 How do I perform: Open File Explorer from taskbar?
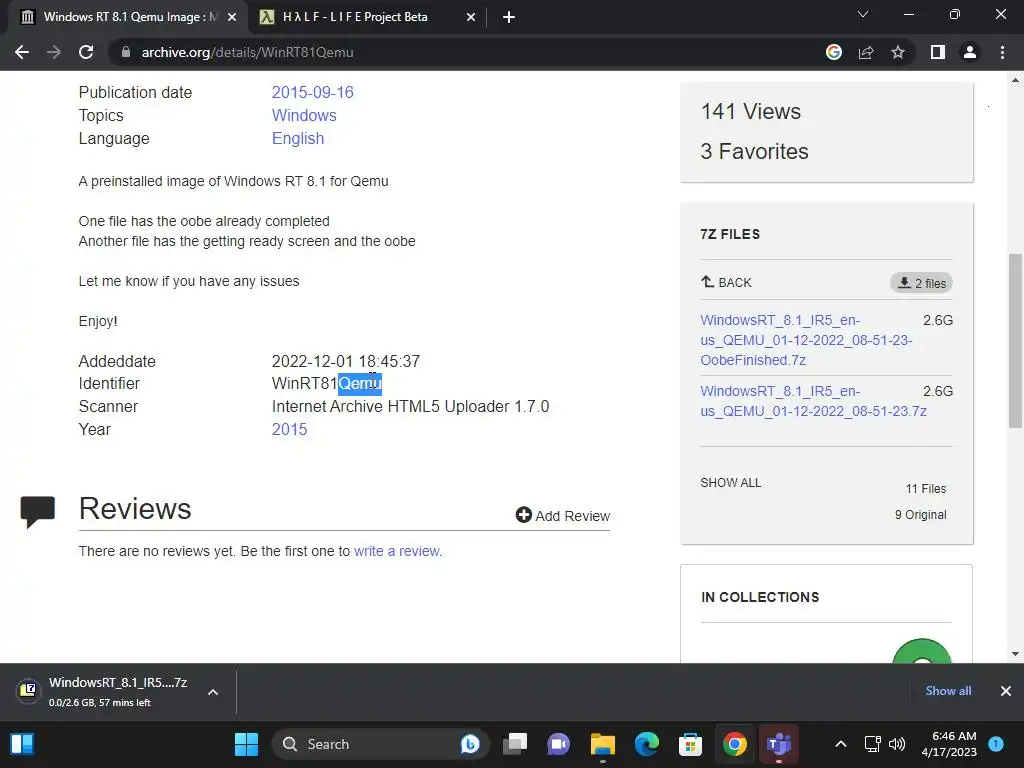[602, 744]
